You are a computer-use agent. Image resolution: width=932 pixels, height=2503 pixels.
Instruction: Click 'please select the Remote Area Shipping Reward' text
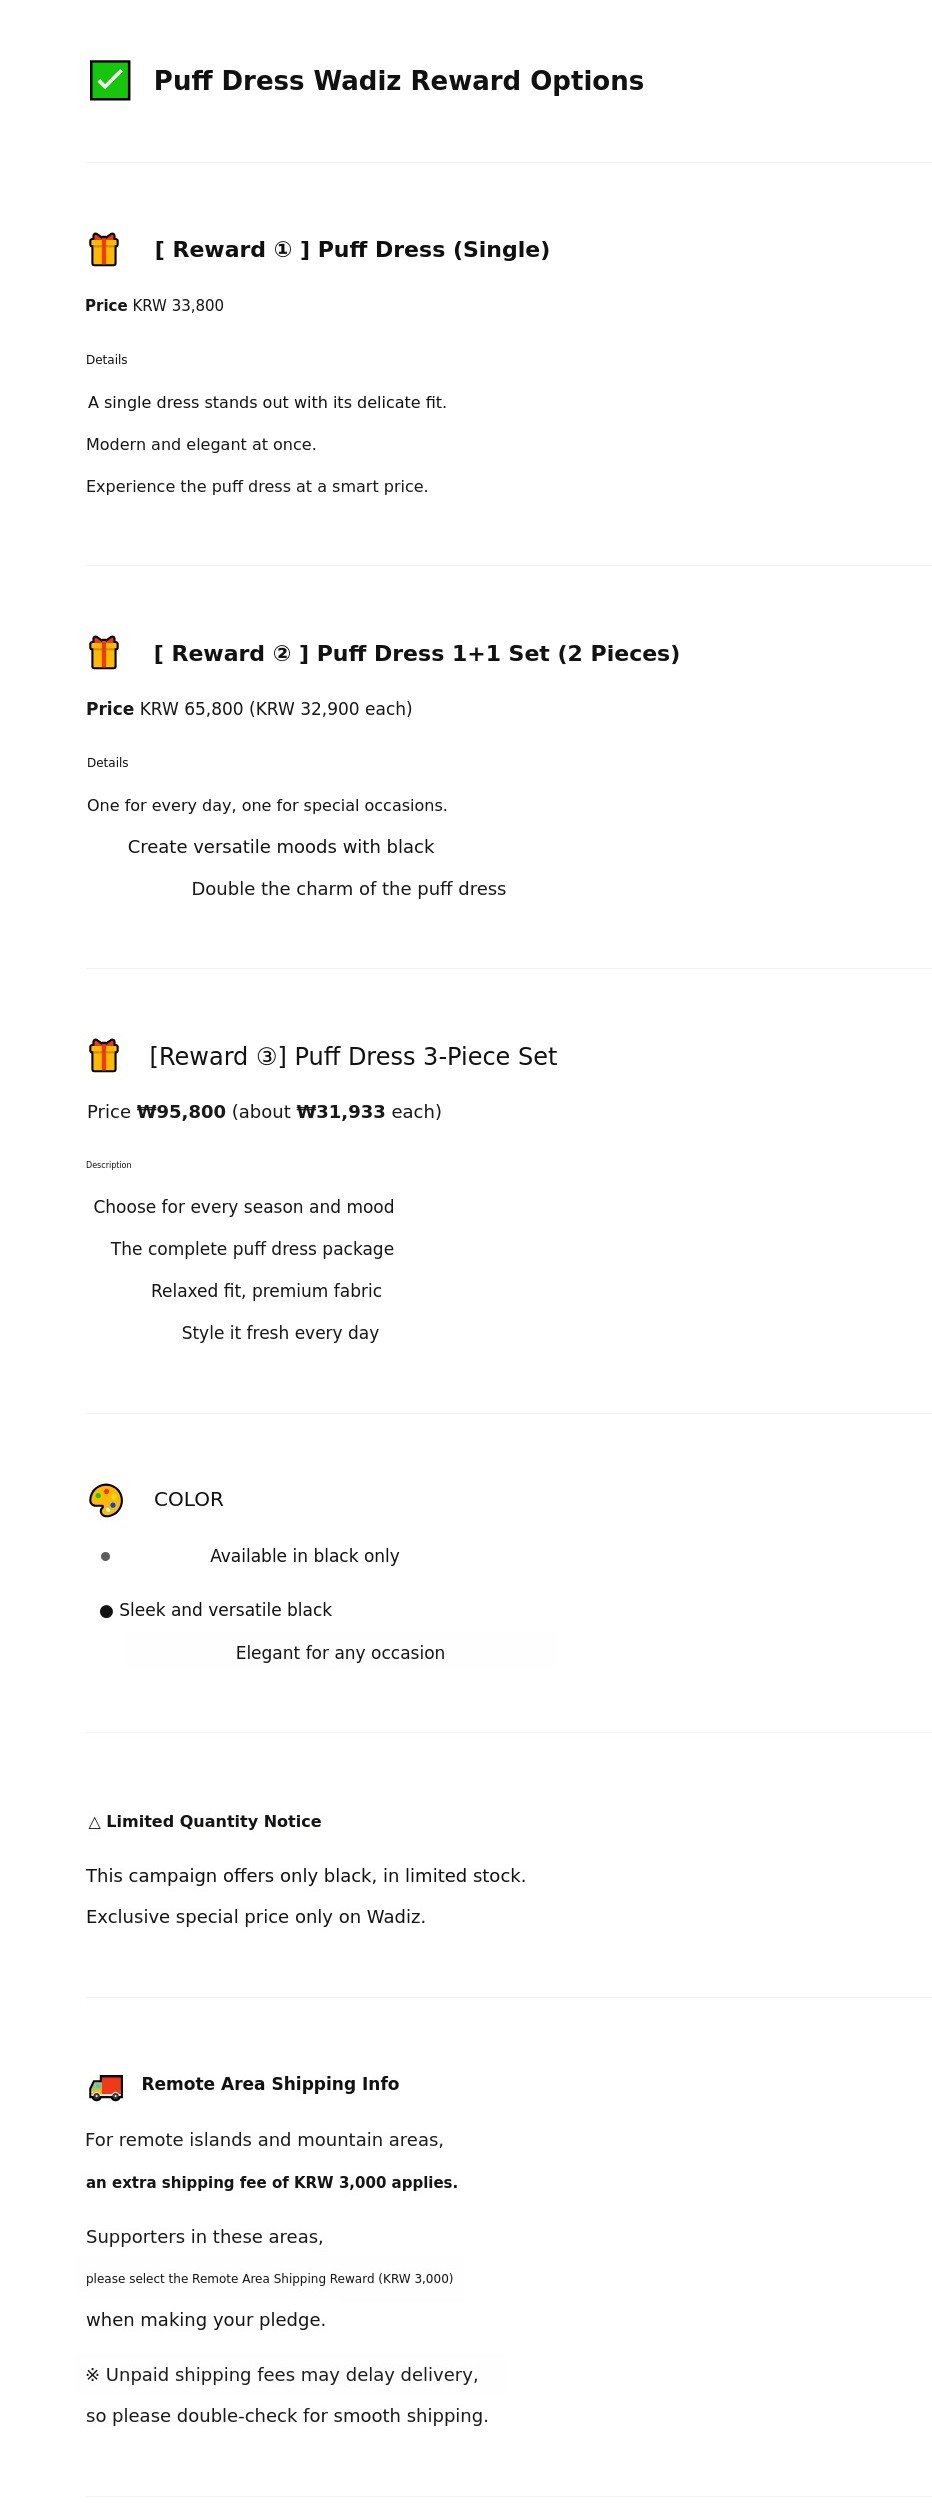pos(269,2279)
